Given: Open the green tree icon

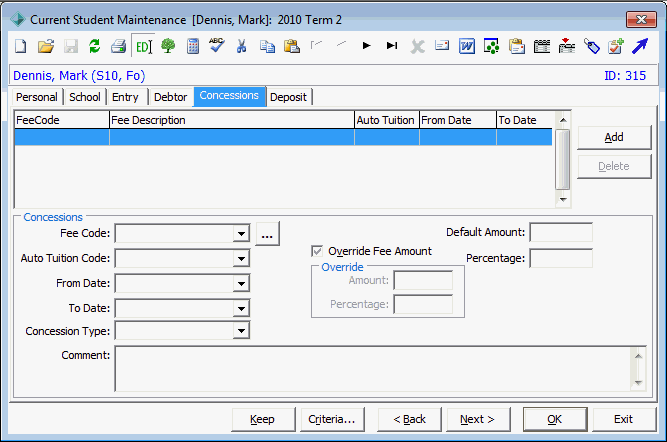Looking at the screenshot, I should 168,46.
